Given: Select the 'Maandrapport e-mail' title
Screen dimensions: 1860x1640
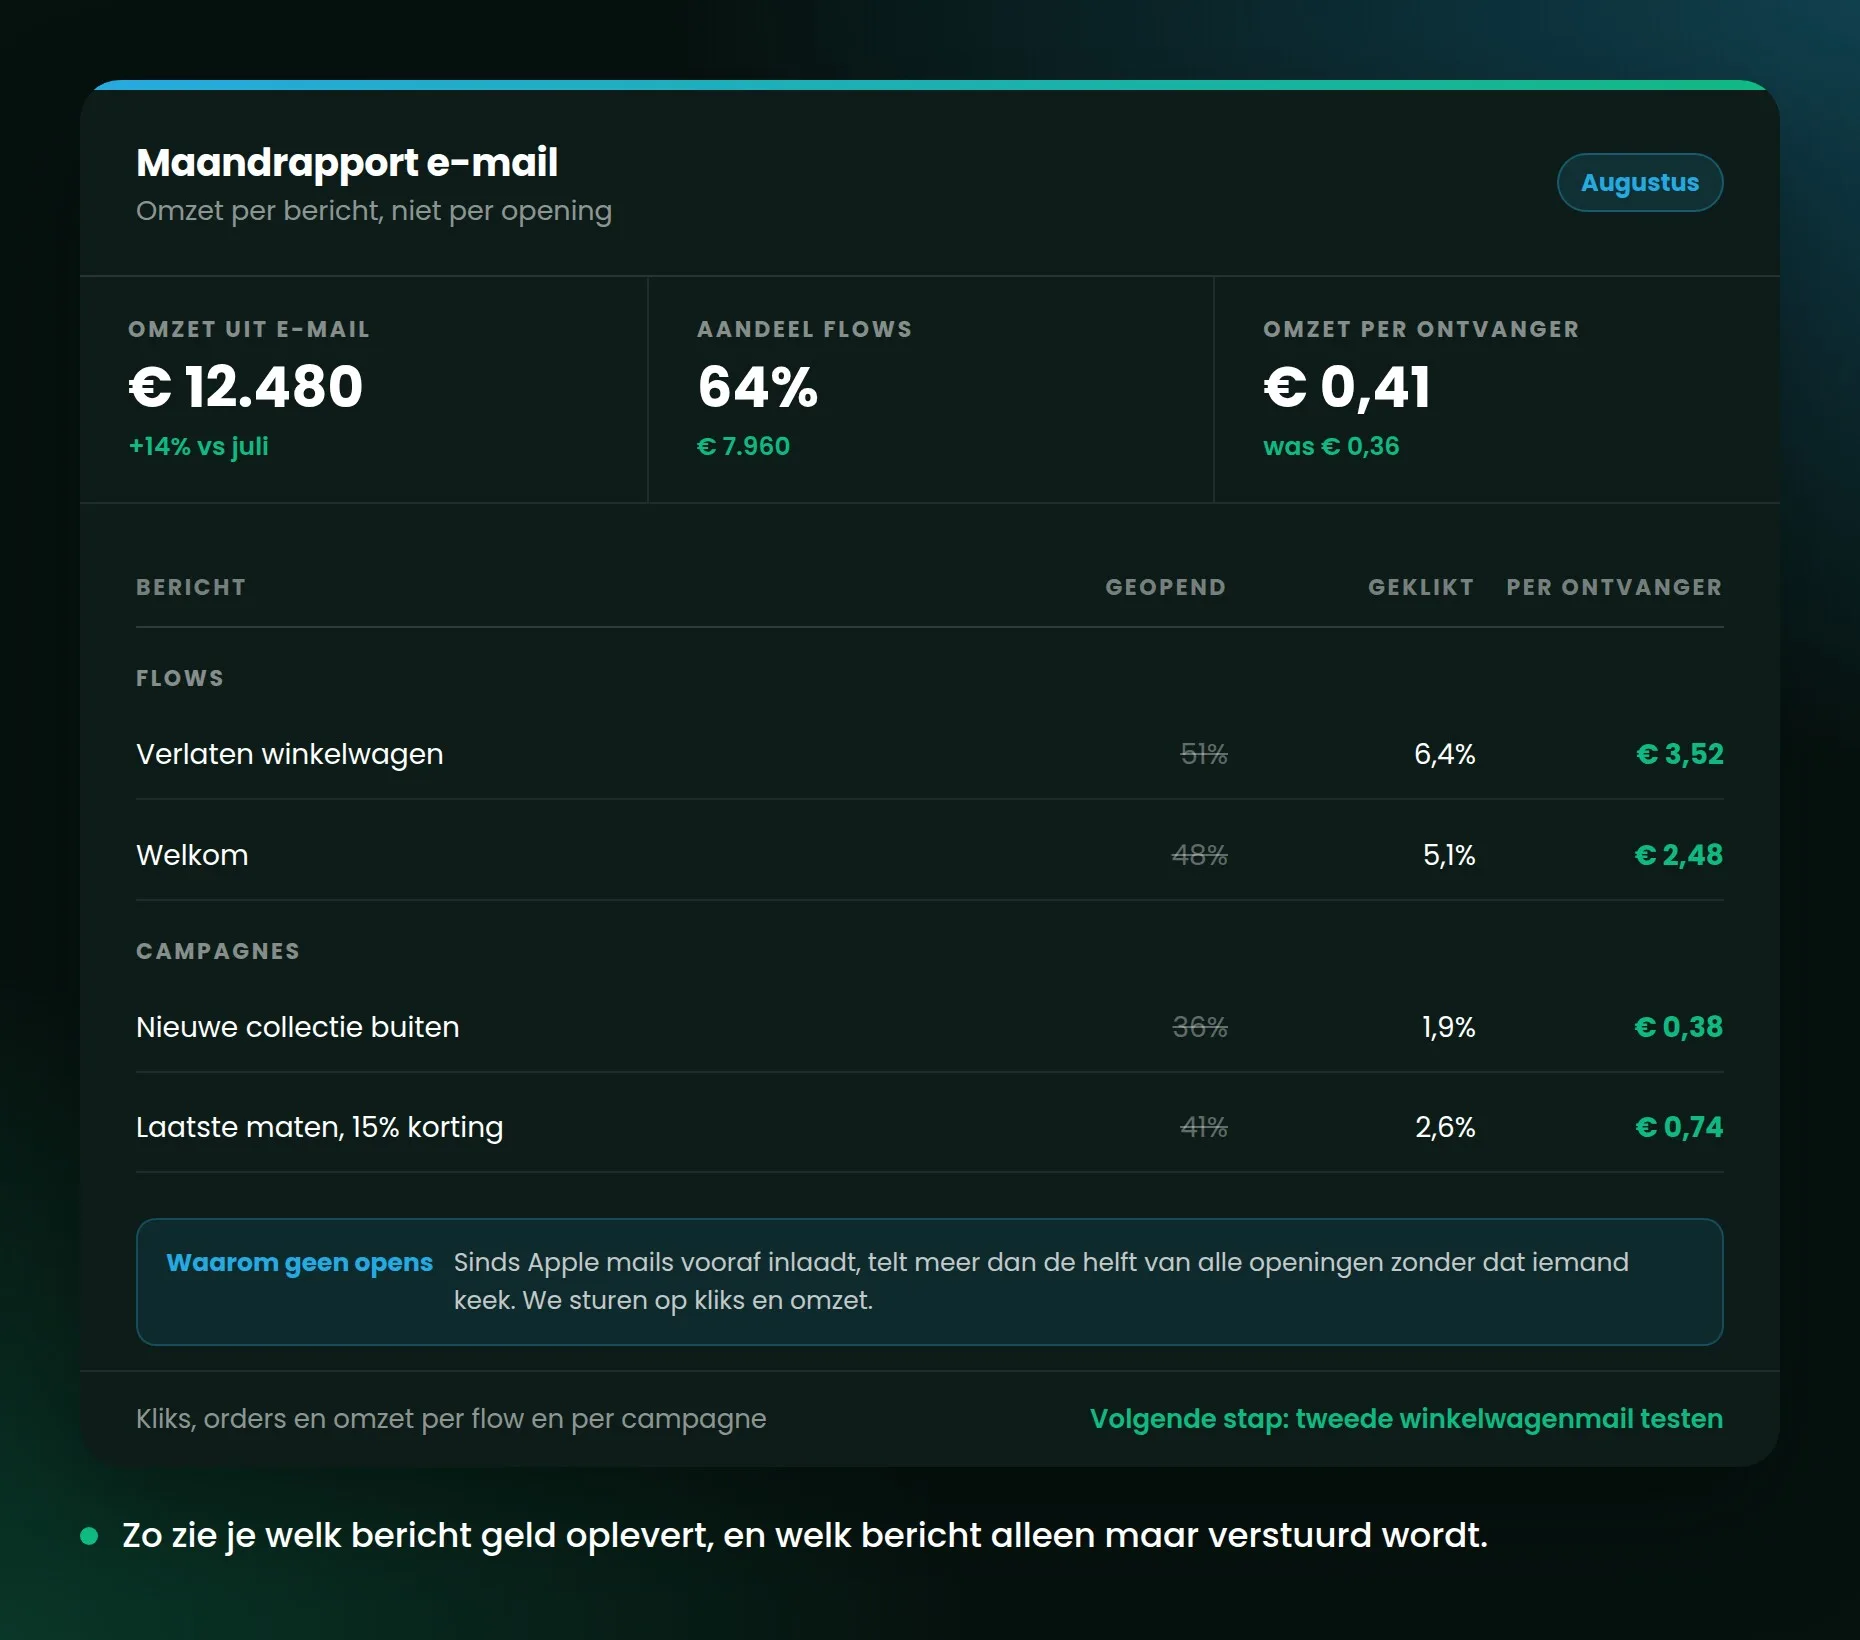Looking at the screenshot, I should tap(347, 163).
